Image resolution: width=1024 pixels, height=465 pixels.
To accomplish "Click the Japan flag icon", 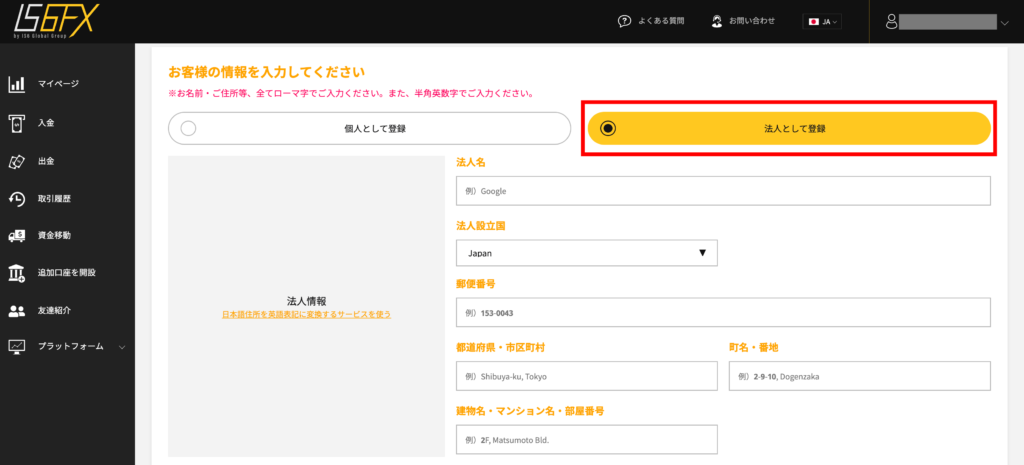I will (814, 22).
